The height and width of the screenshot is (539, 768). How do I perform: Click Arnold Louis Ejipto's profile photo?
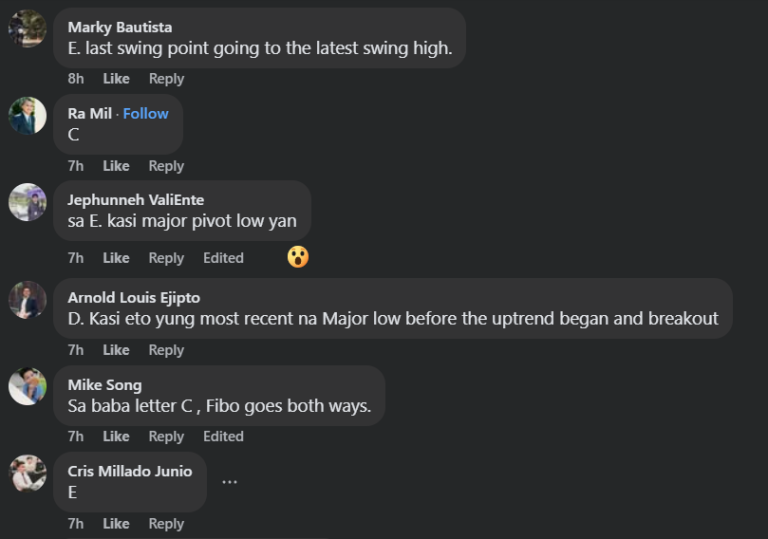27,299
